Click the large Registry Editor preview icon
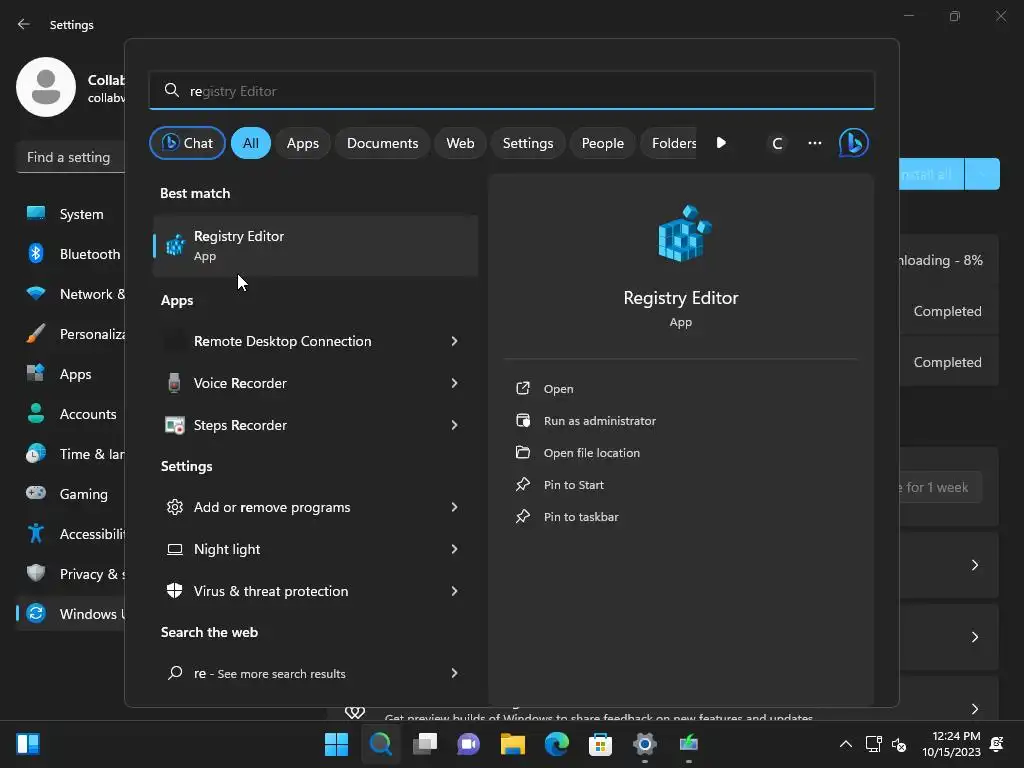This screenshot has width=1024, height=768. tap(684, 233)
